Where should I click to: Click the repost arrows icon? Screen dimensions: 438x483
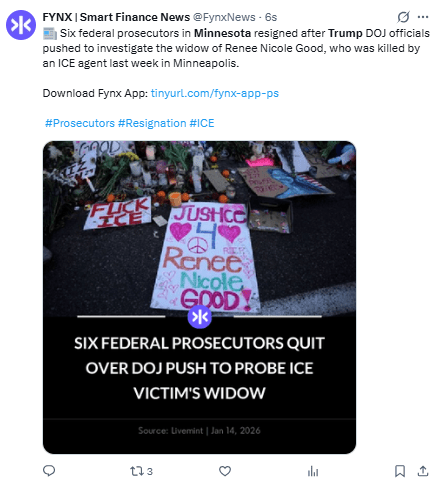tap(136, 471)
